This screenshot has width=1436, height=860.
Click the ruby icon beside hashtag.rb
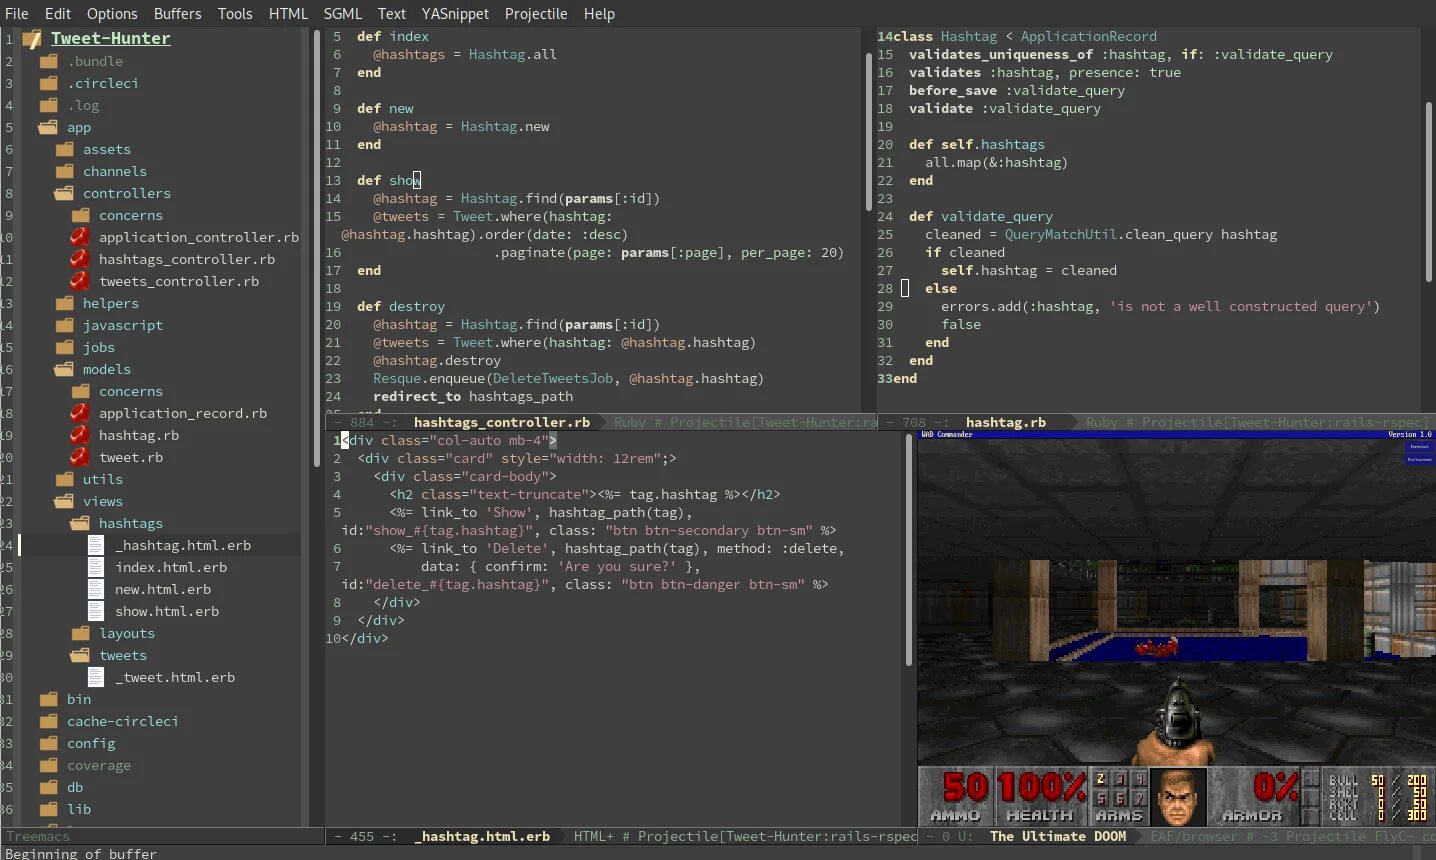tap(80, 435)
